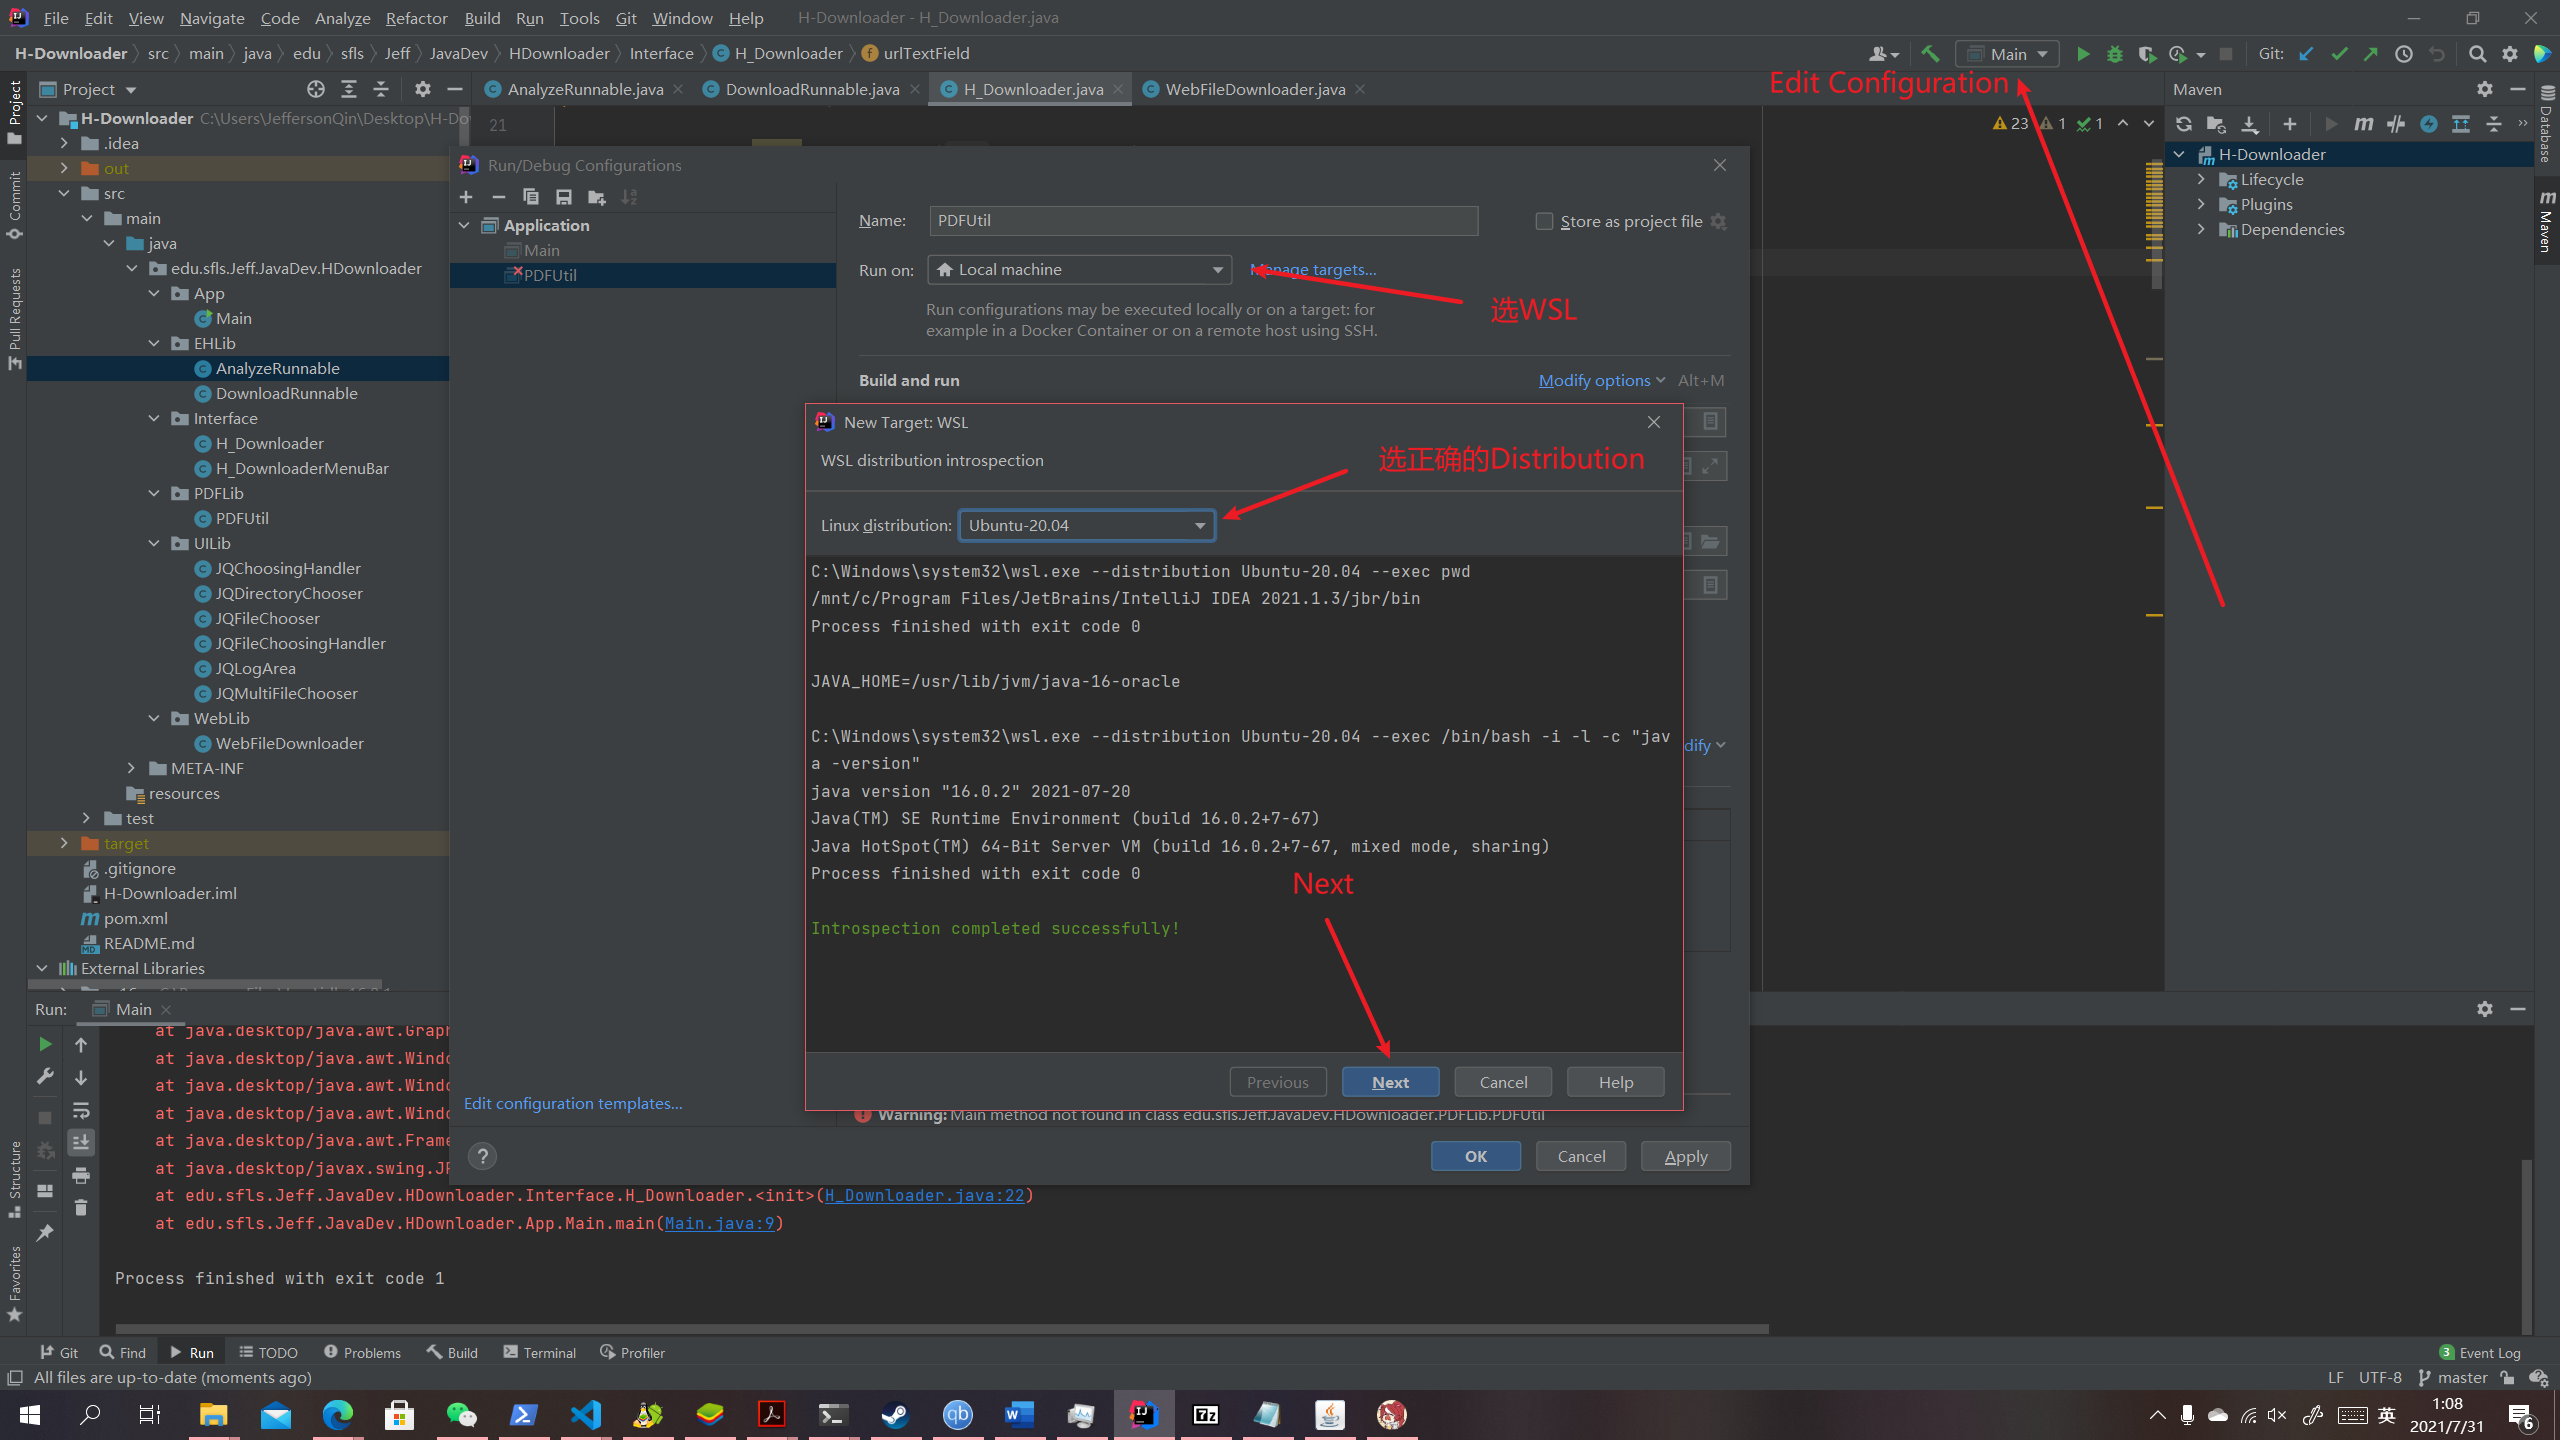
Task: Expand the Lifecycle node in Maven panel
Action: click(x=2201, y=179)
